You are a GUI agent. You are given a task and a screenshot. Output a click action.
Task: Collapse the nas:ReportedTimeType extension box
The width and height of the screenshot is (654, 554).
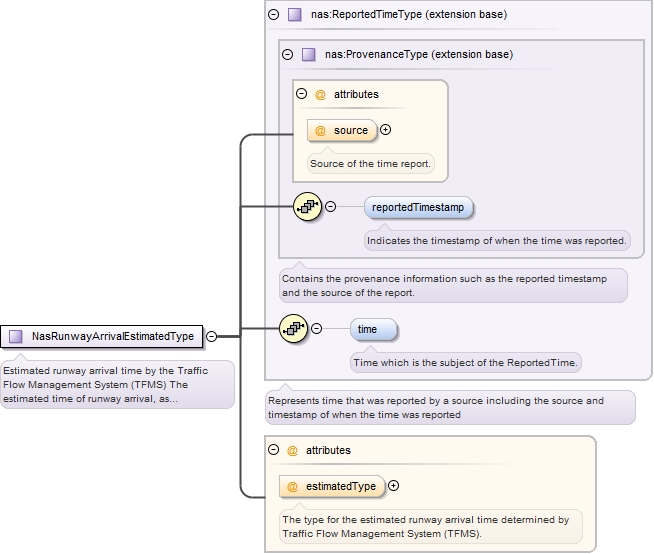click(274, 15)
